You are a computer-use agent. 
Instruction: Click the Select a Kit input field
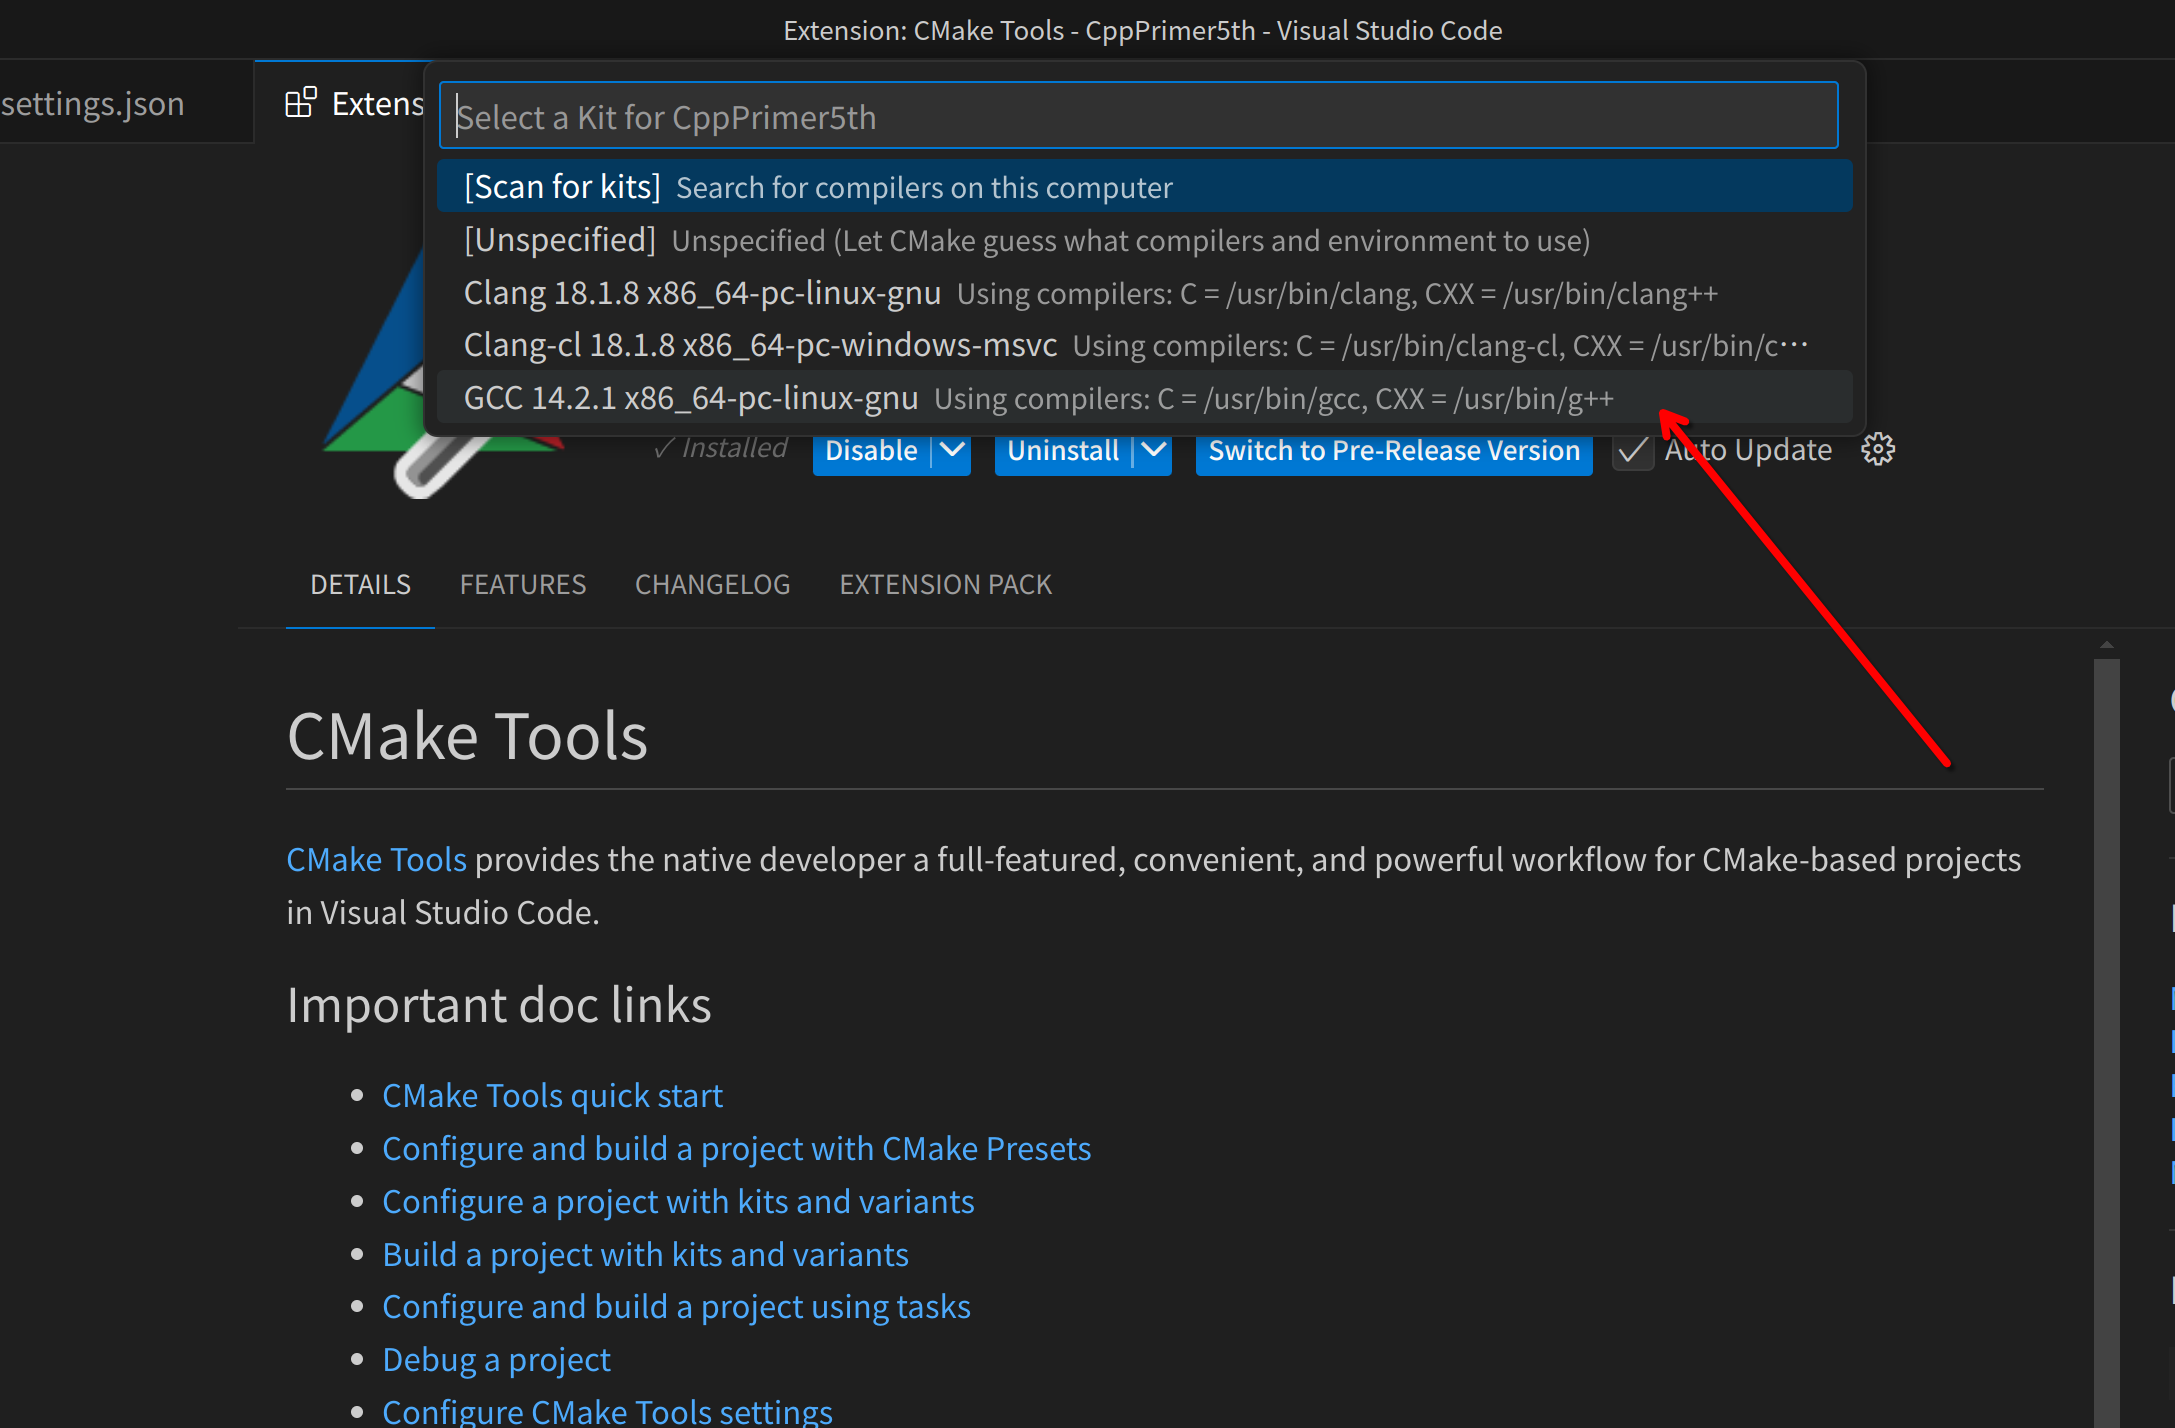point(1138,116)
